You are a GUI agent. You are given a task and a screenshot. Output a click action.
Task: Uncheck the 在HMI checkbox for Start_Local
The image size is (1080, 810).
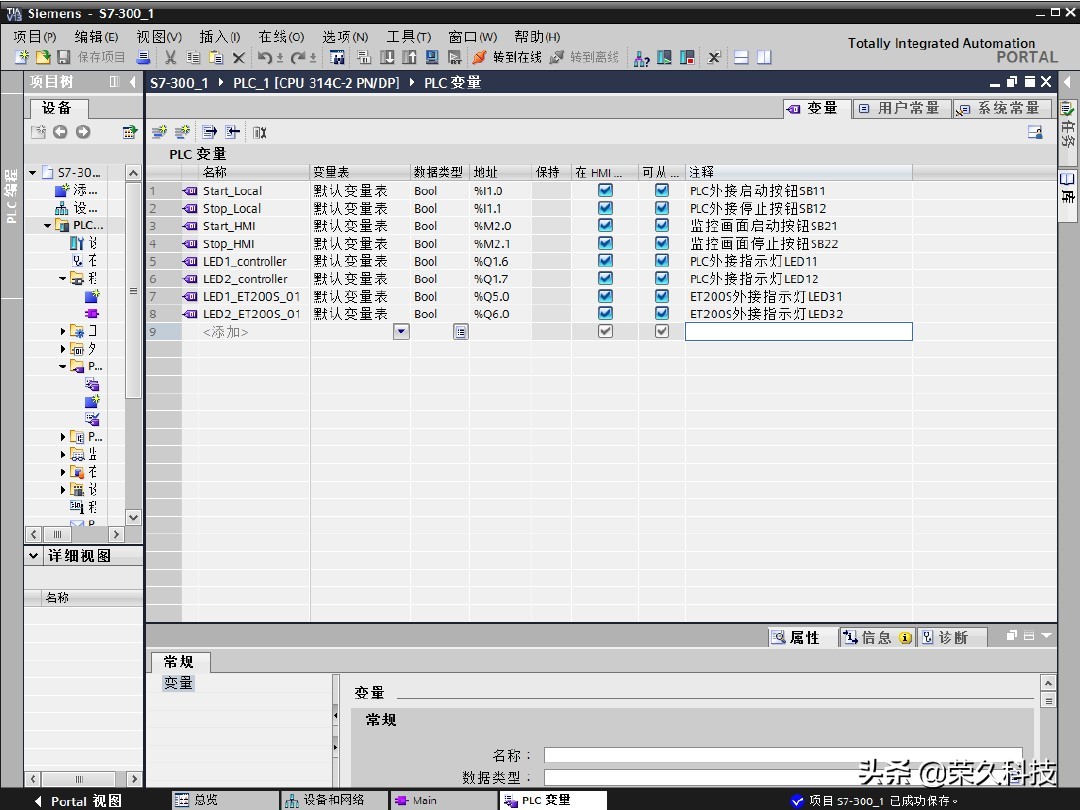605,190
